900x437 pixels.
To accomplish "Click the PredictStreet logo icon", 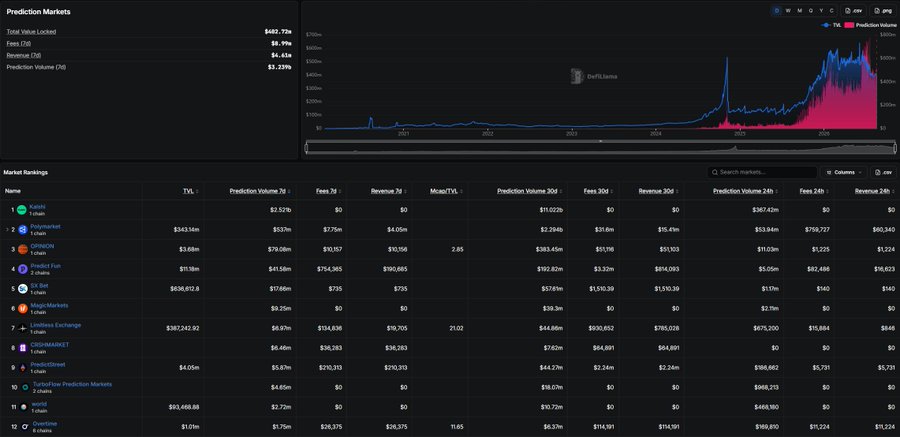I will 22,368.
